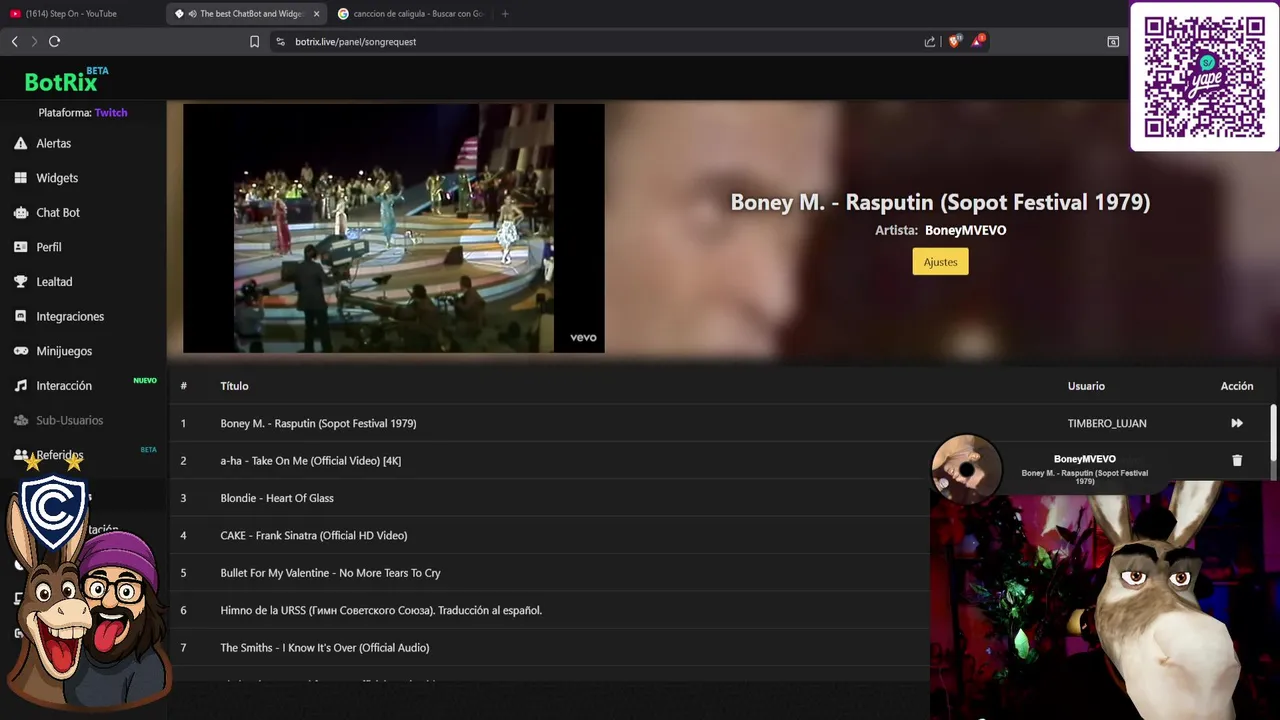Go back in browser history
Image resolution: width=1280 pixels, height=720 pixels.
coord(14,41)
